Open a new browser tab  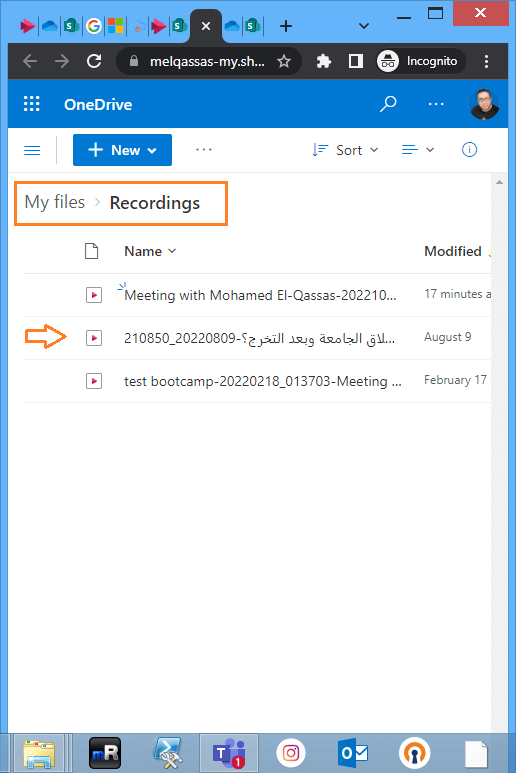pos(286,26)
